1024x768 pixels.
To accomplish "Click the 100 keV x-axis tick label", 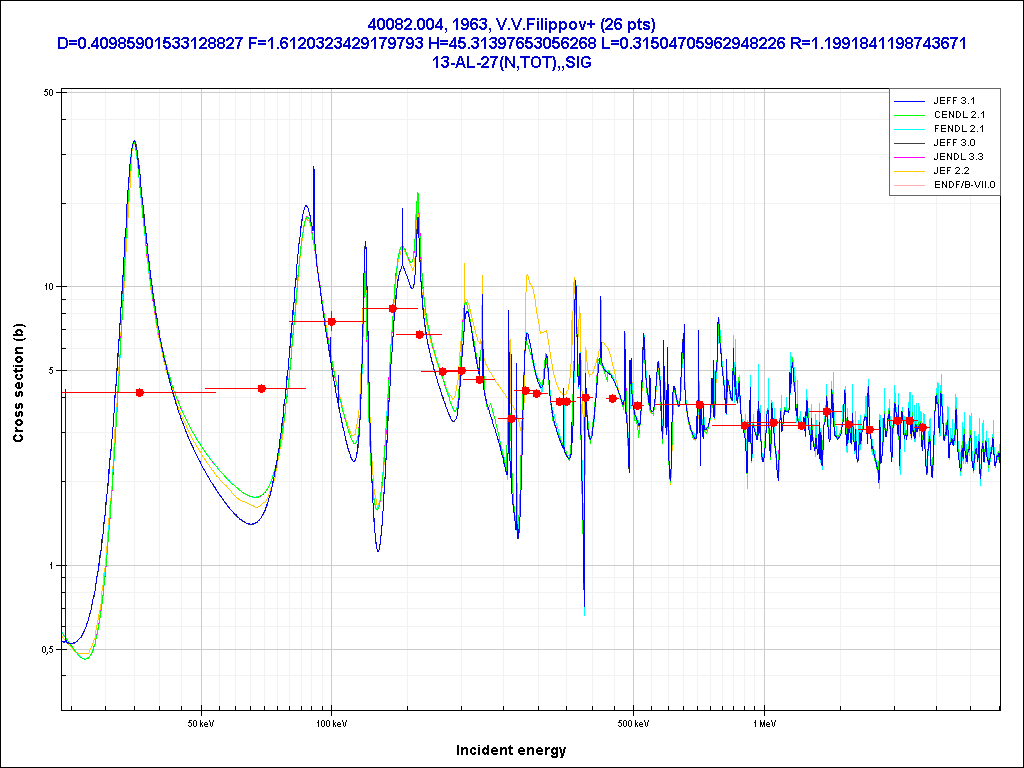I will click(331, 722).
